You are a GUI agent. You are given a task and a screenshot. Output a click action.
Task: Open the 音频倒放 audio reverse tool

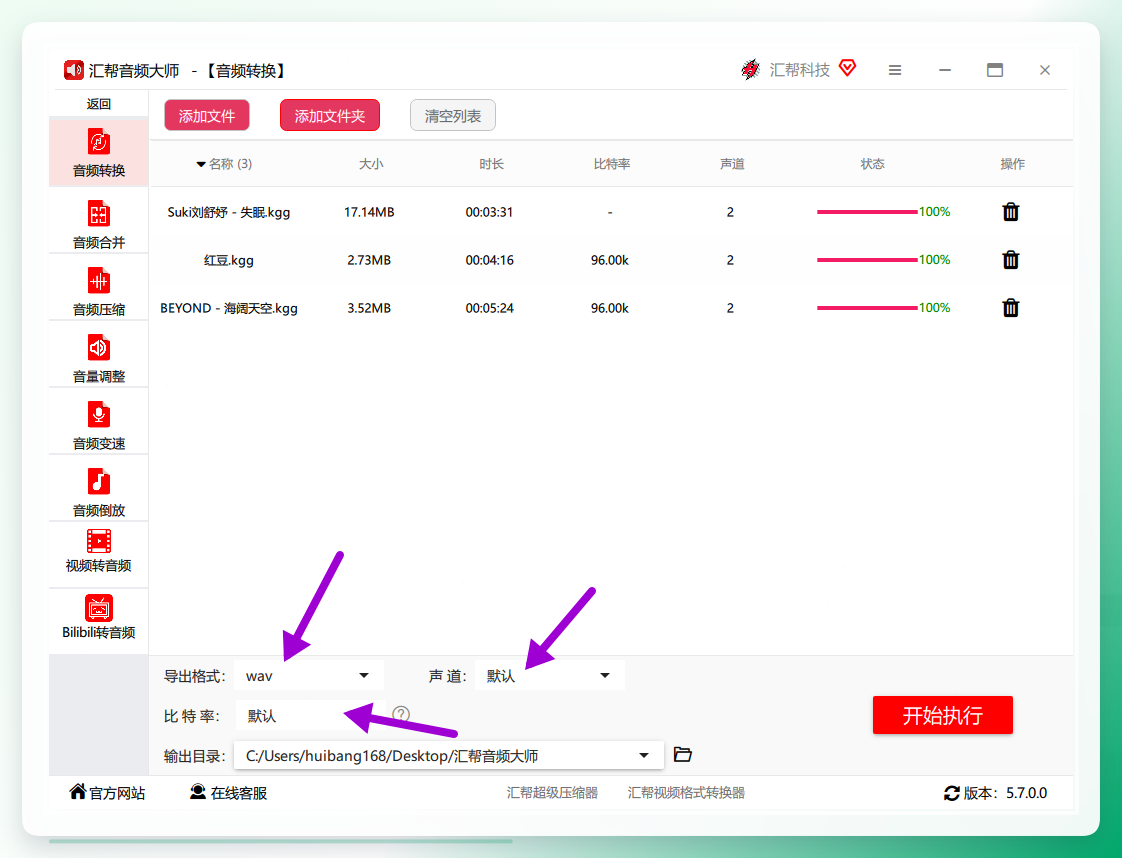click(x=99, y=492)
